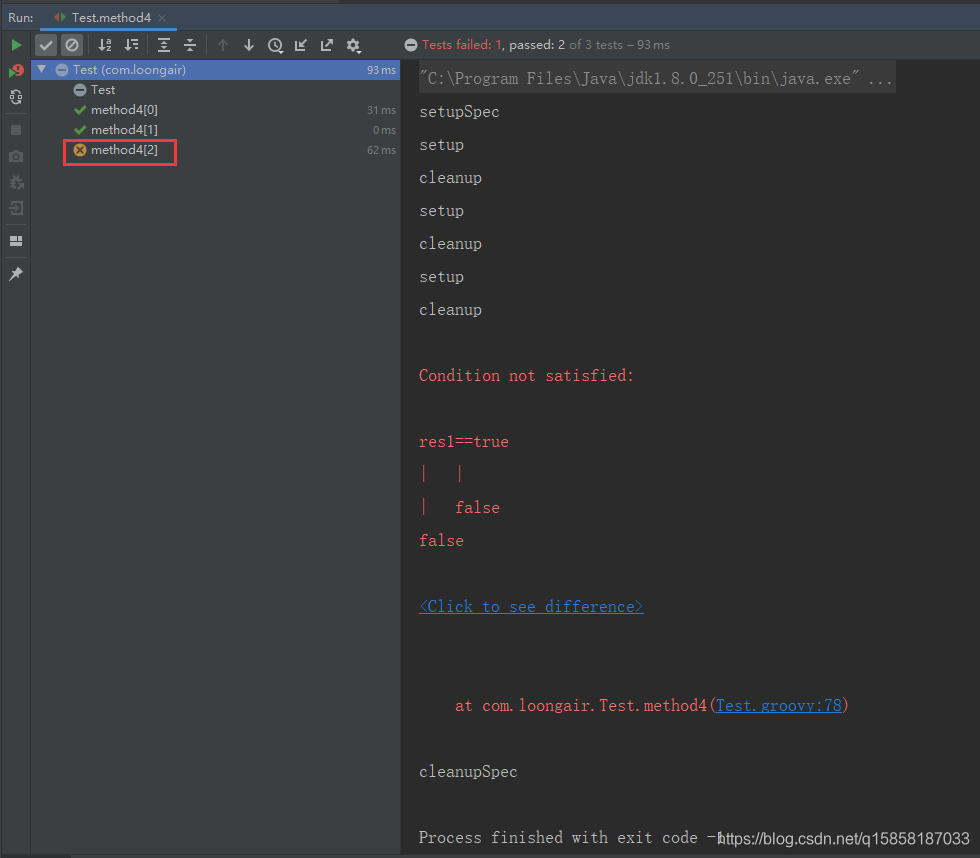Pin the Run tool window tab

click(x=16, y=273)
